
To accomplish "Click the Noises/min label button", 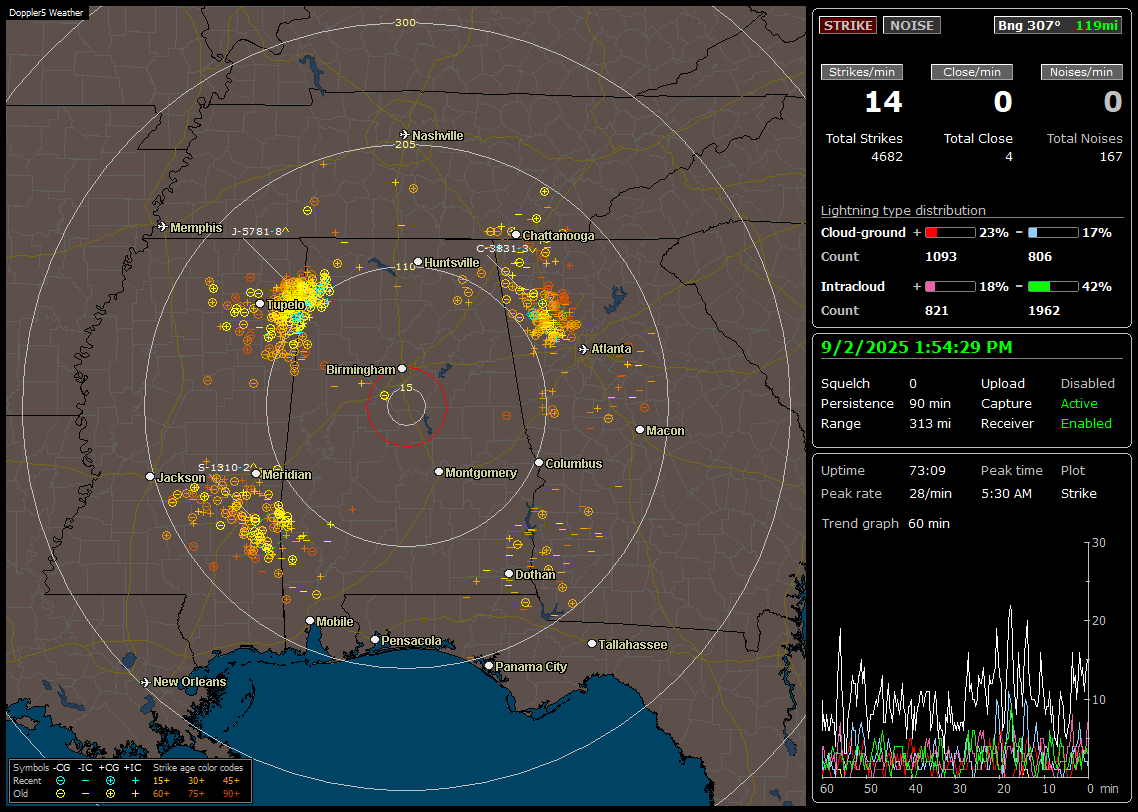I will pyautogui.click(x=1081, y=72).
